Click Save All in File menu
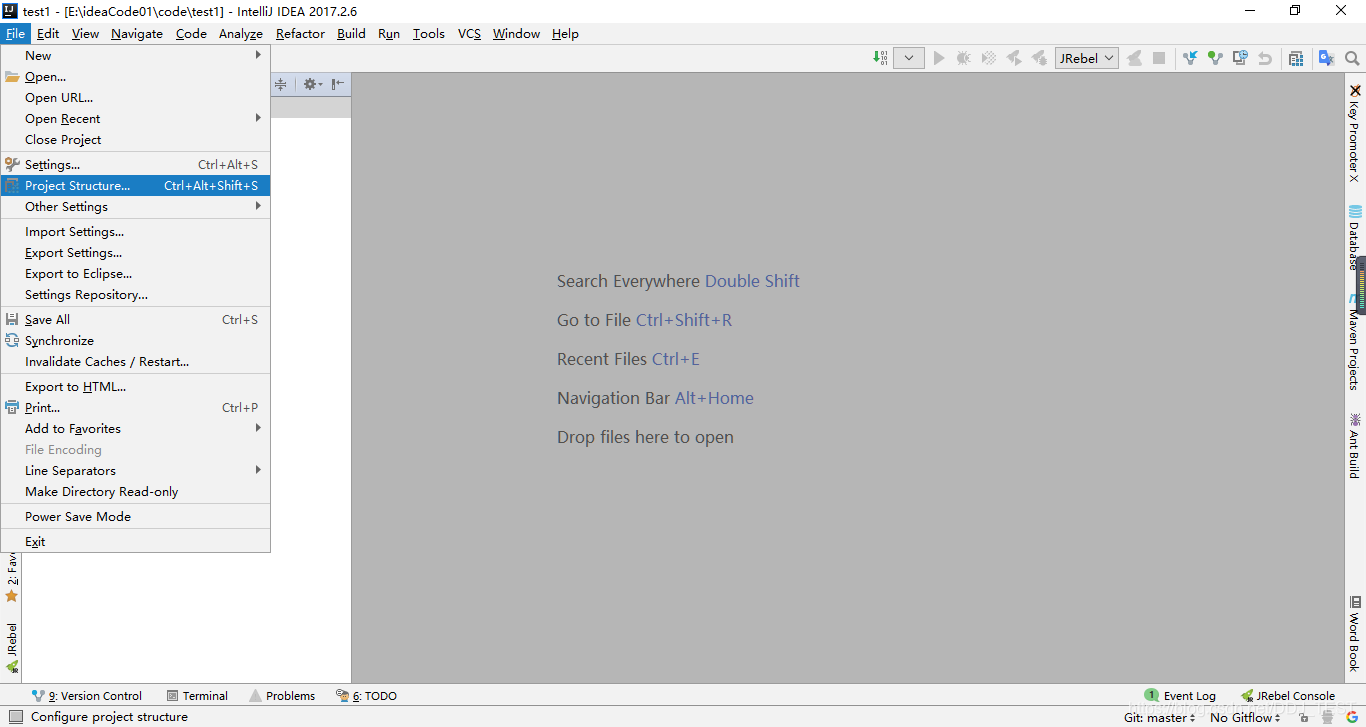The height and width of the screenshot is (727, 1366). coord(136,320)
